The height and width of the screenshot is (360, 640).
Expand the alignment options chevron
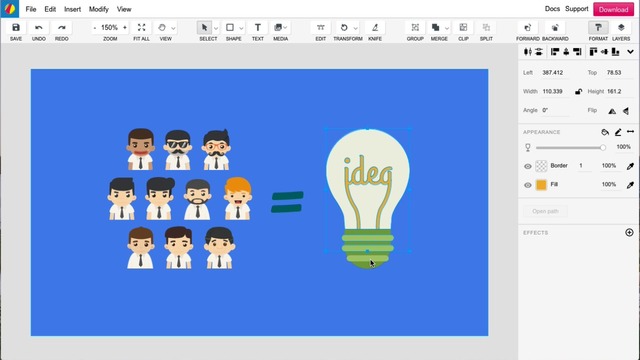(x=630, y=52)
